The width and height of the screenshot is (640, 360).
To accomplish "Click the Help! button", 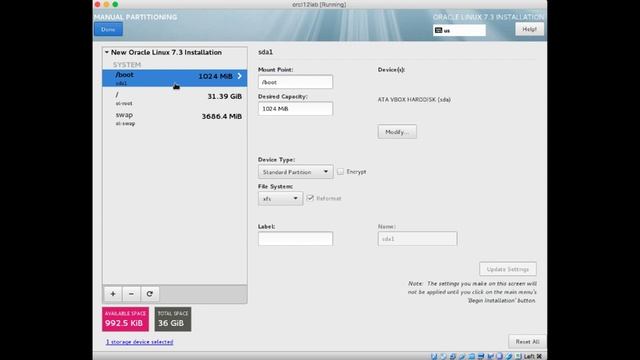I will coord(529,29).
